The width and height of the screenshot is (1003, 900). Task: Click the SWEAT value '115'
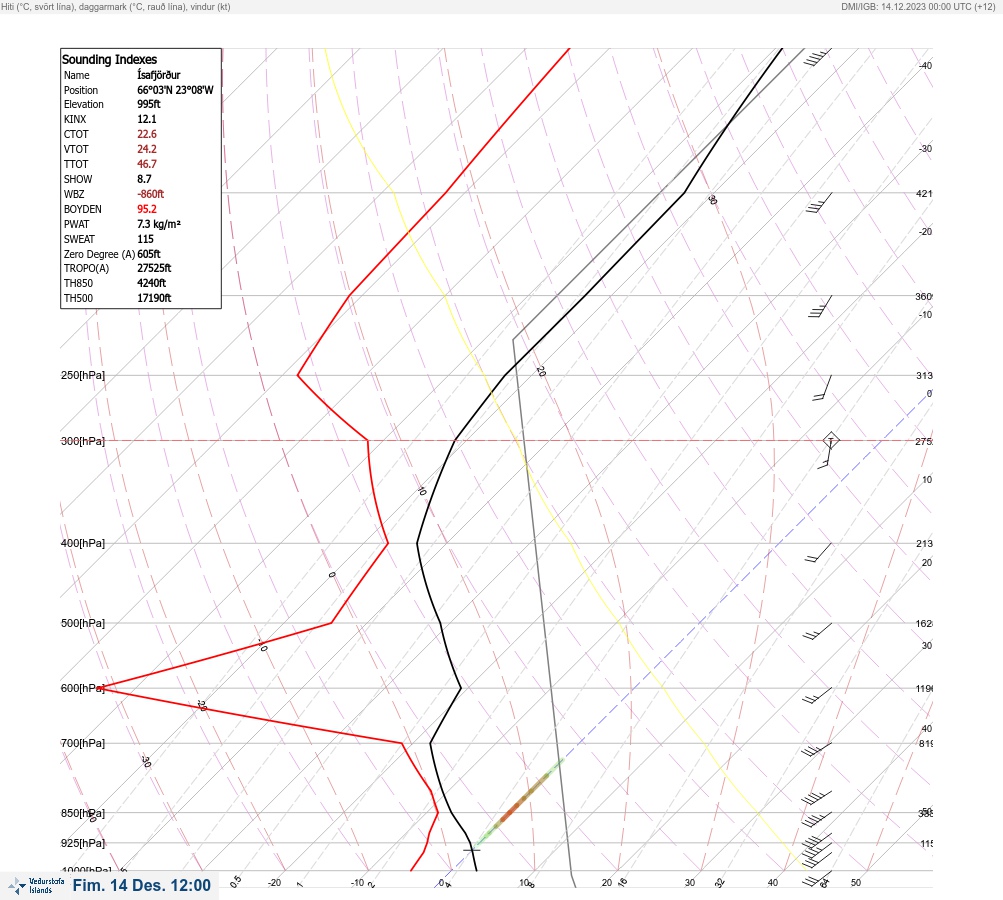tap(145, 239)
